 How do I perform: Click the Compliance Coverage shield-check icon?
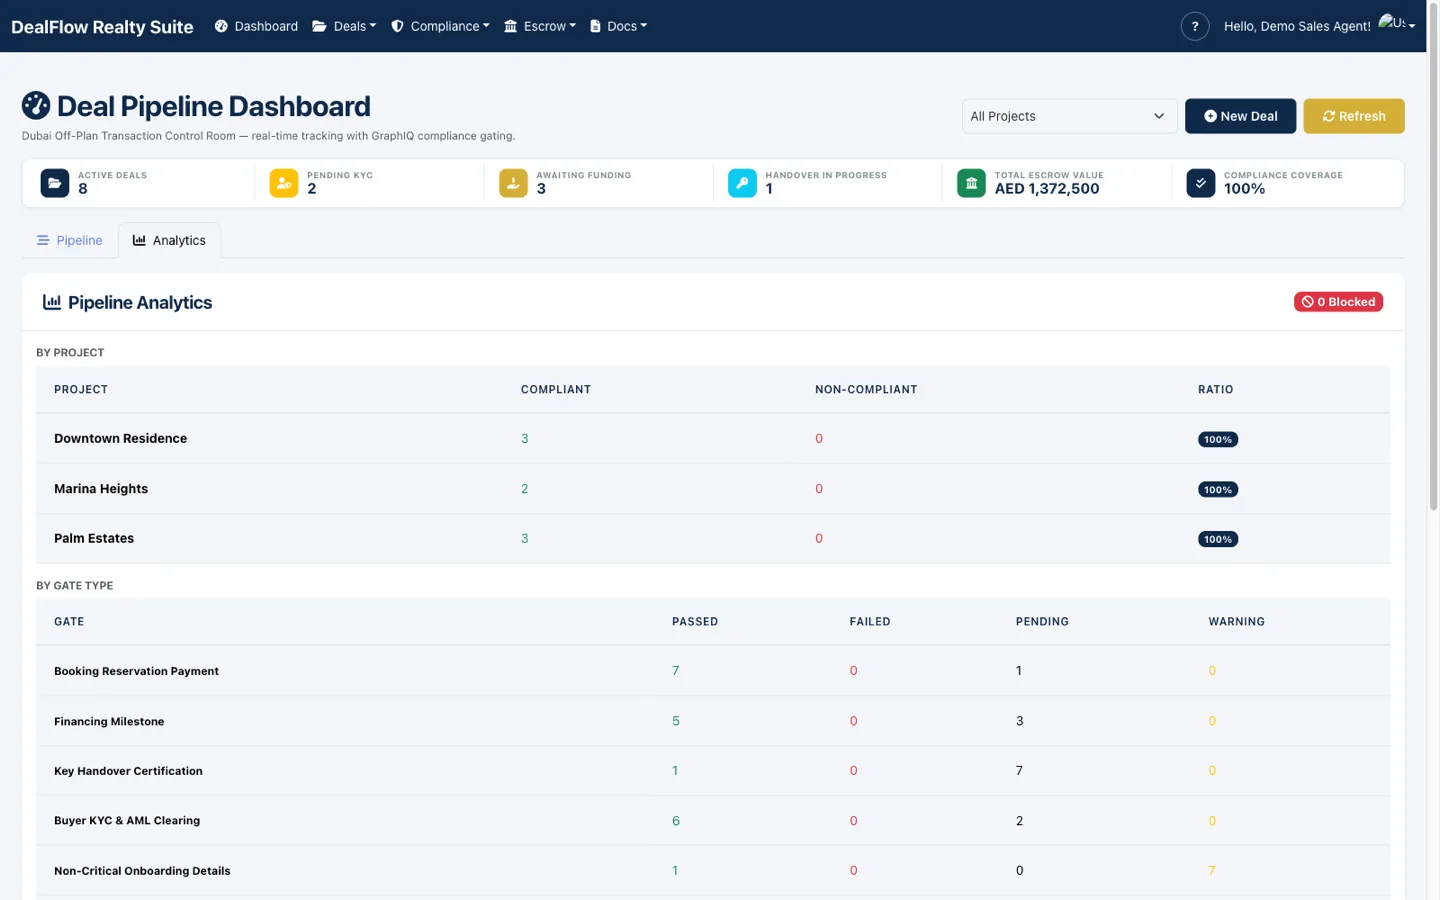click(1200, 183)
